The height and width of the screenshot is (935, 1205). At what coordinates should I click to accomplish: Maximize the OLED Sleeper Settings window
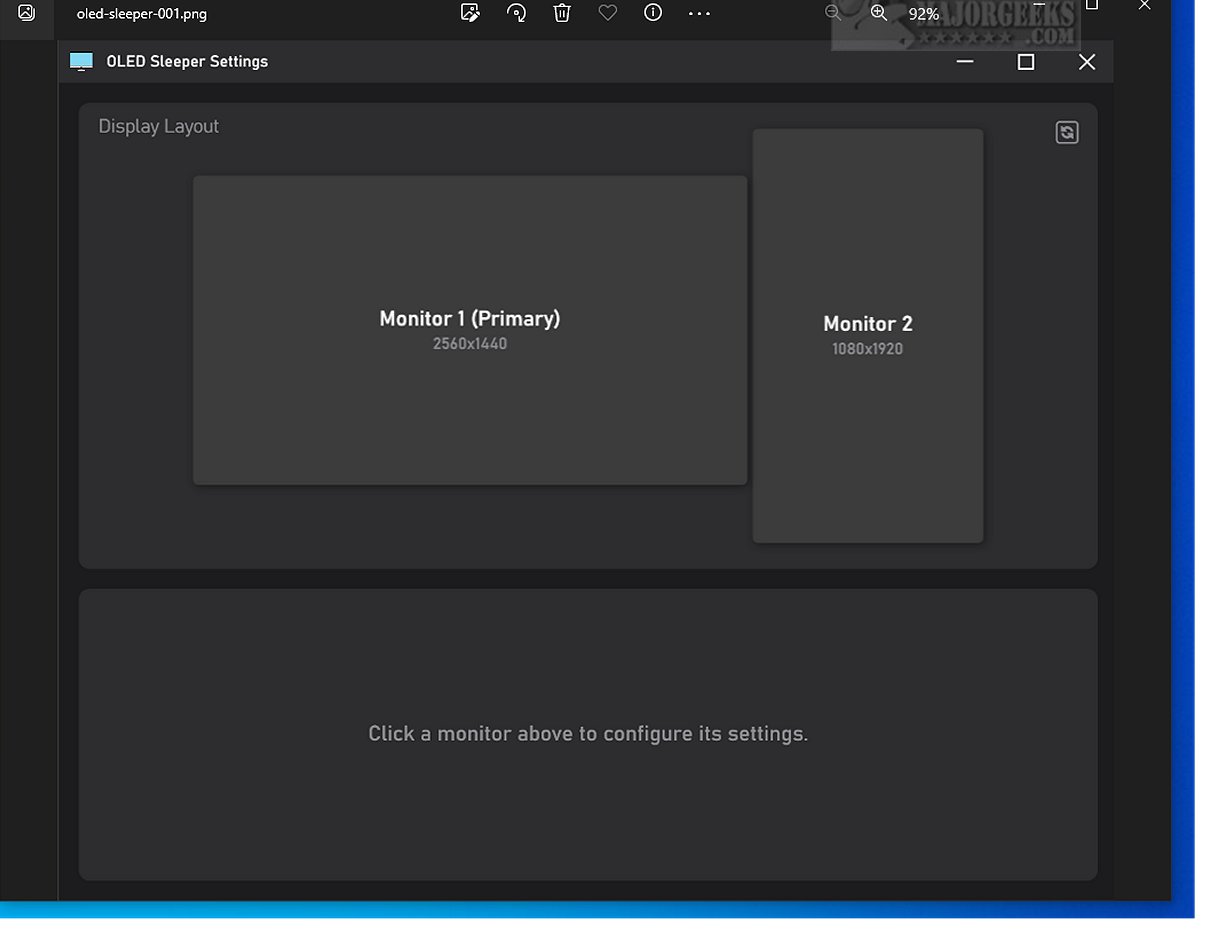(x=1025, y=62)
